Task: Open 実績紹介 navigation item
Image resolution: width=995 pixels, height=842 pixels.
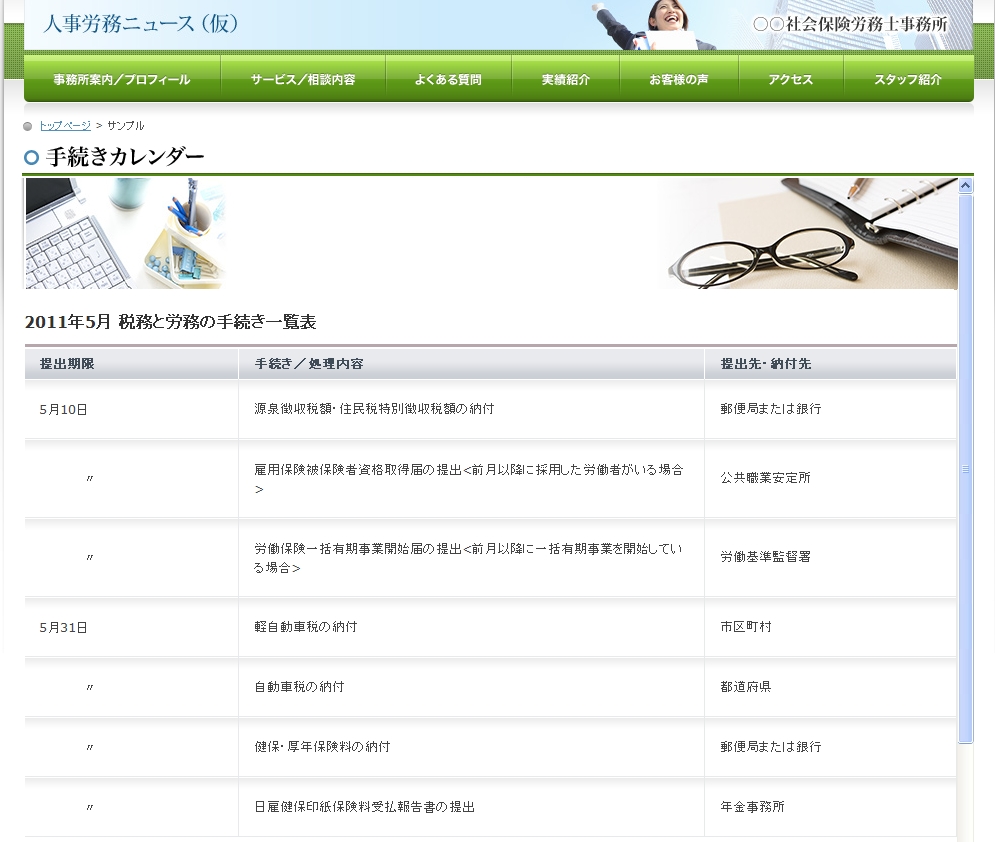Action: (x=565, y=79)
